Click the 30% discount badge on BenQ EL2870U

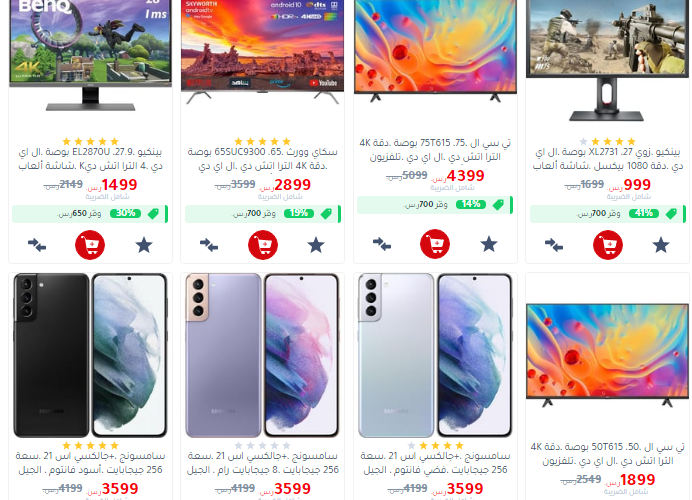point(125,214)
